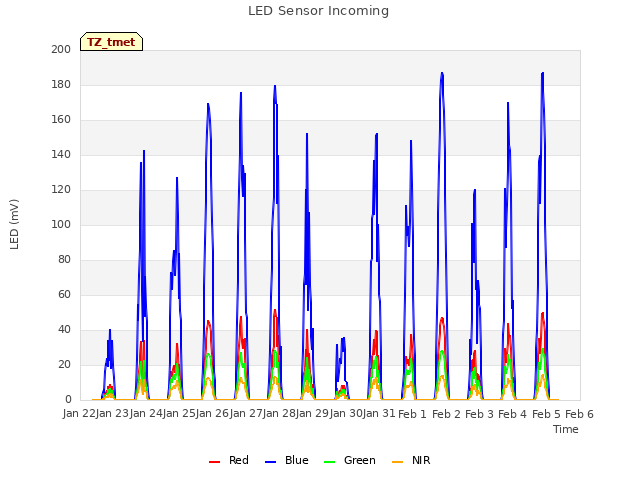This screenshot has width=640, height=480.
Task: Click the blue peak on Jan 22 near 40
Action: [x=110, y=330]
